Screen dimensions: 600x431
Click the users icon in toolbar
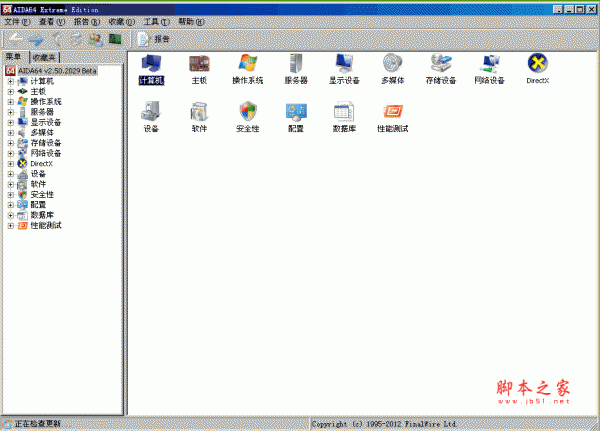point(95,39)
